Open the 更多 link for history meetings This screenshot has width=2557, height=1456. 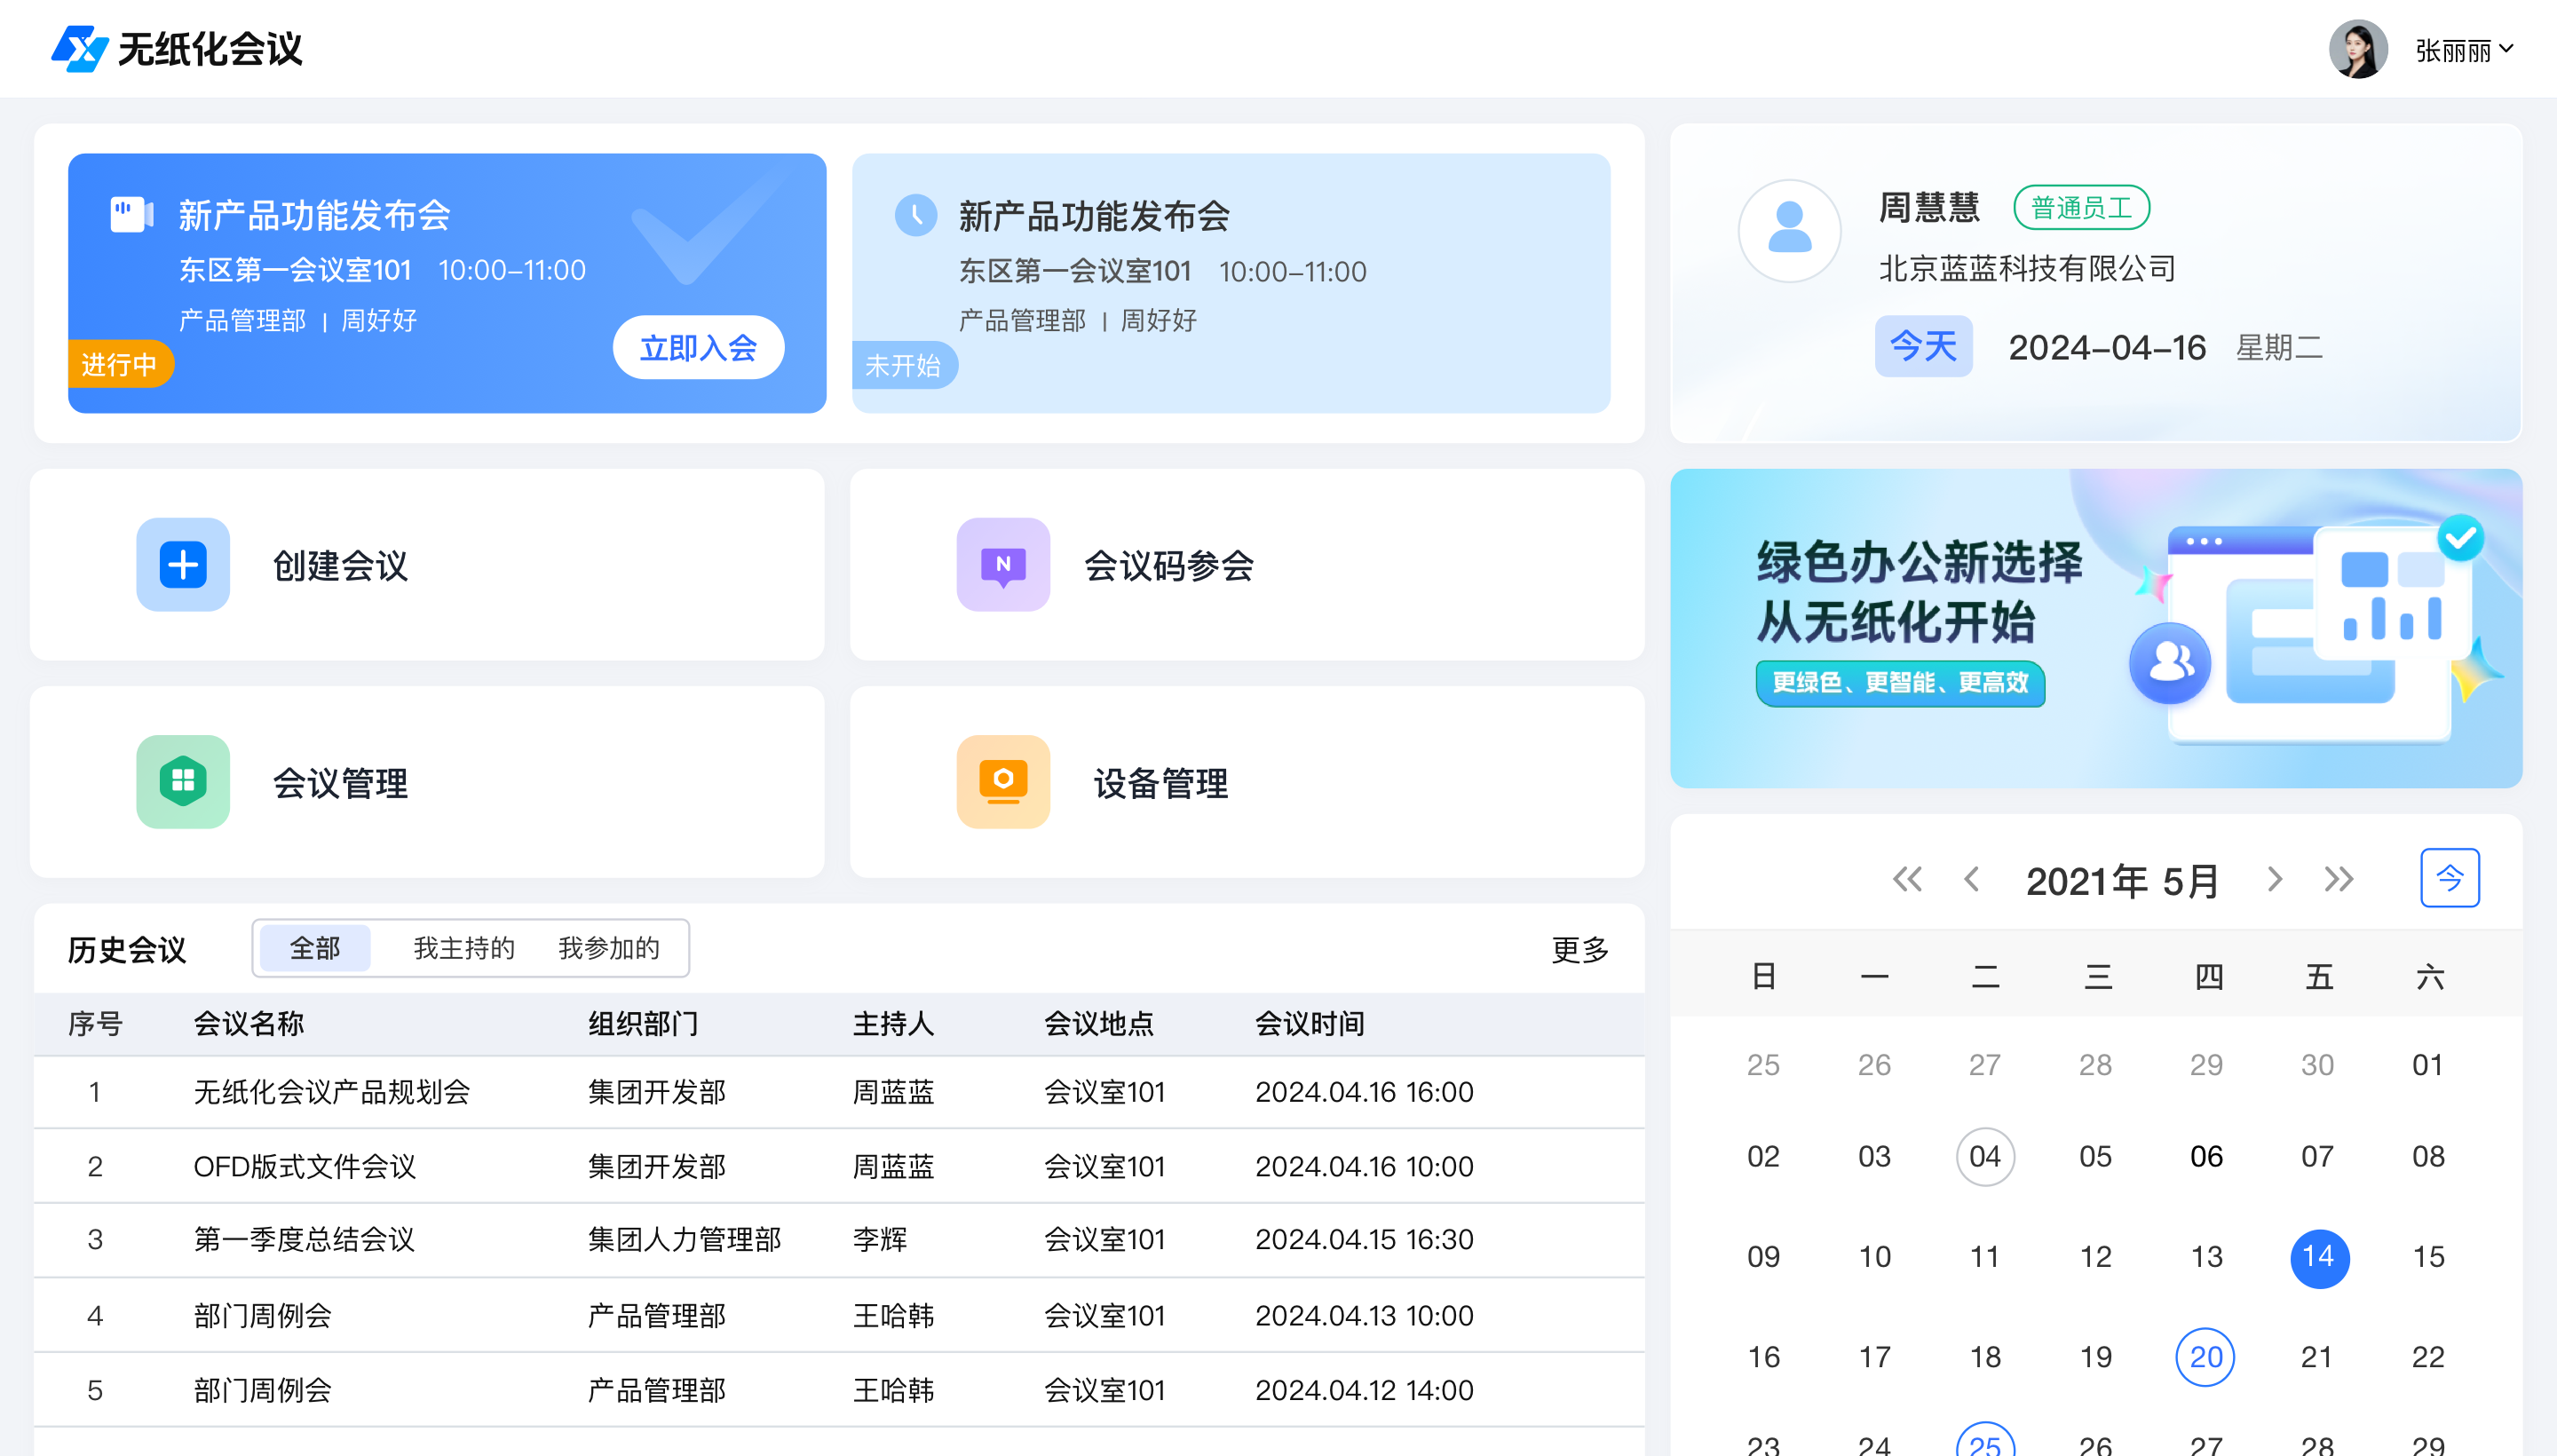point(1580,950)
